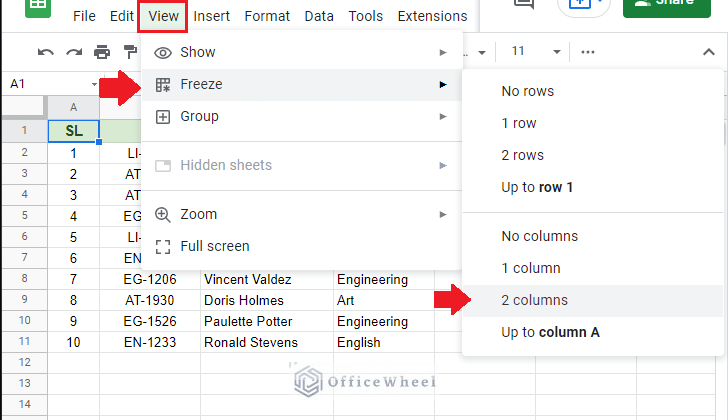
Task: Click the Google Sheets home logo
Action: [38, 6]
